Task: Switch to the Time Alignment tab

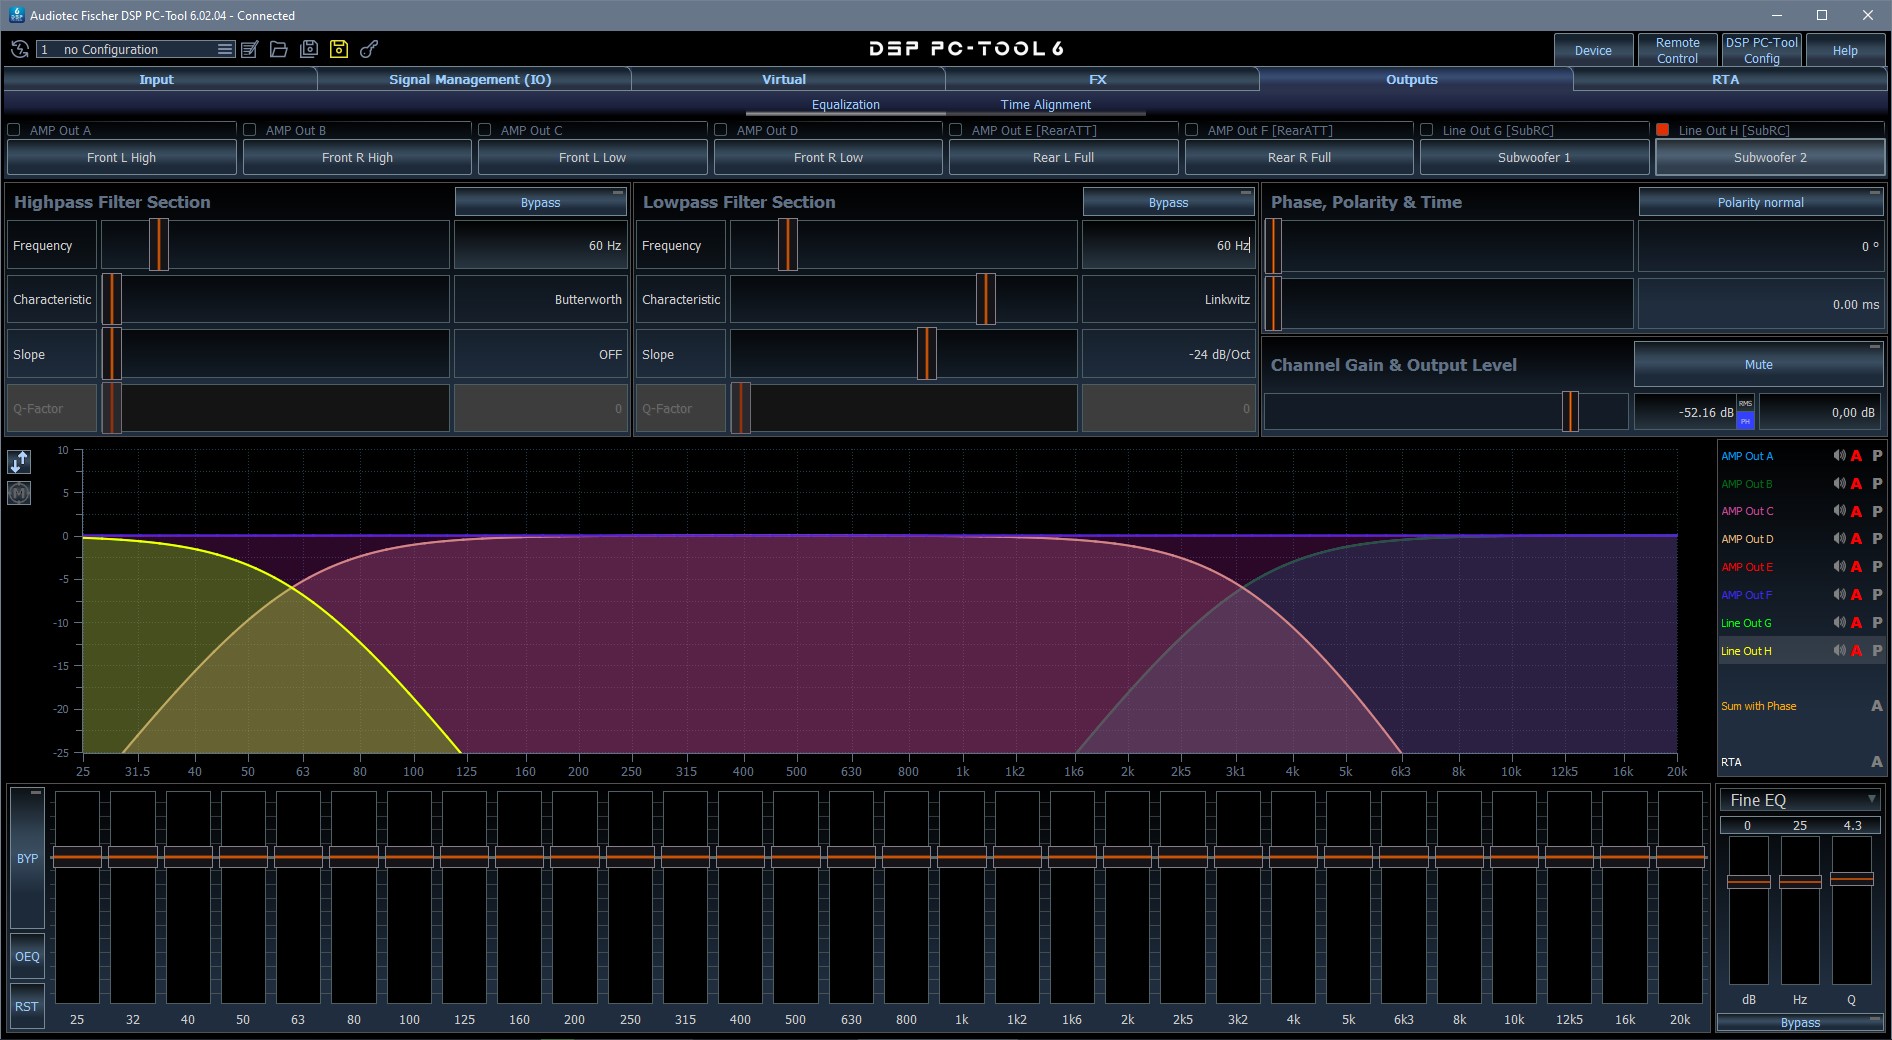Action: [x=1044, y=104]
